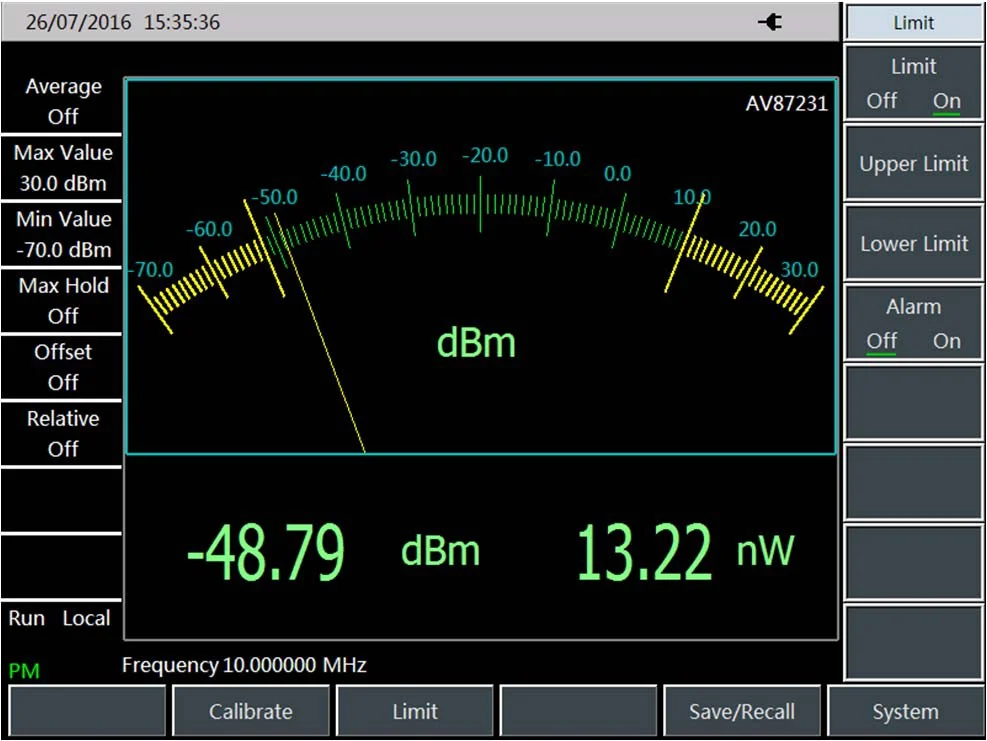
Task: Switch Limit setting to Off
Action: tap(881, 101)
